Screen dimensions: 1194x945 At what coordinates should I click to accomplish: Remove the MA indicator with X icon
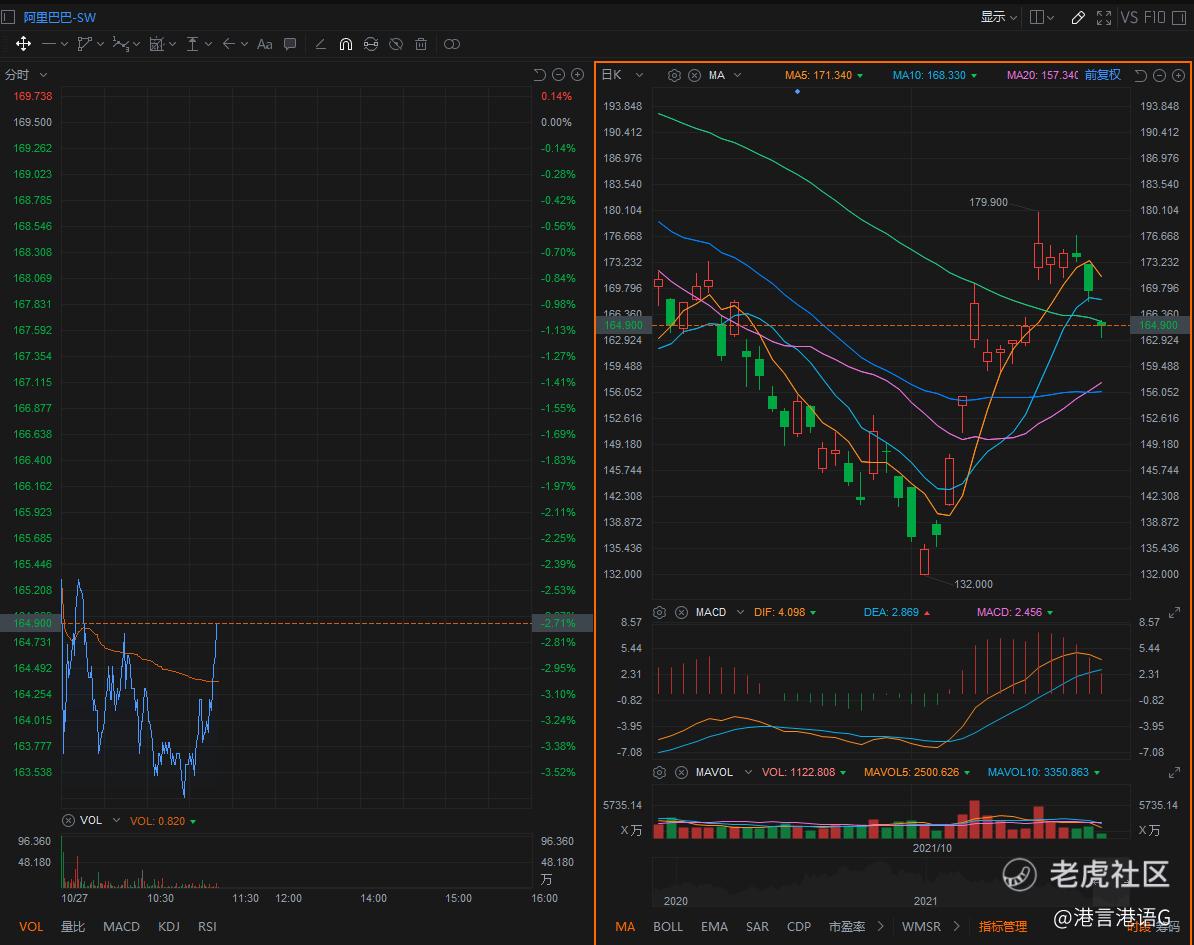[694, 75]
